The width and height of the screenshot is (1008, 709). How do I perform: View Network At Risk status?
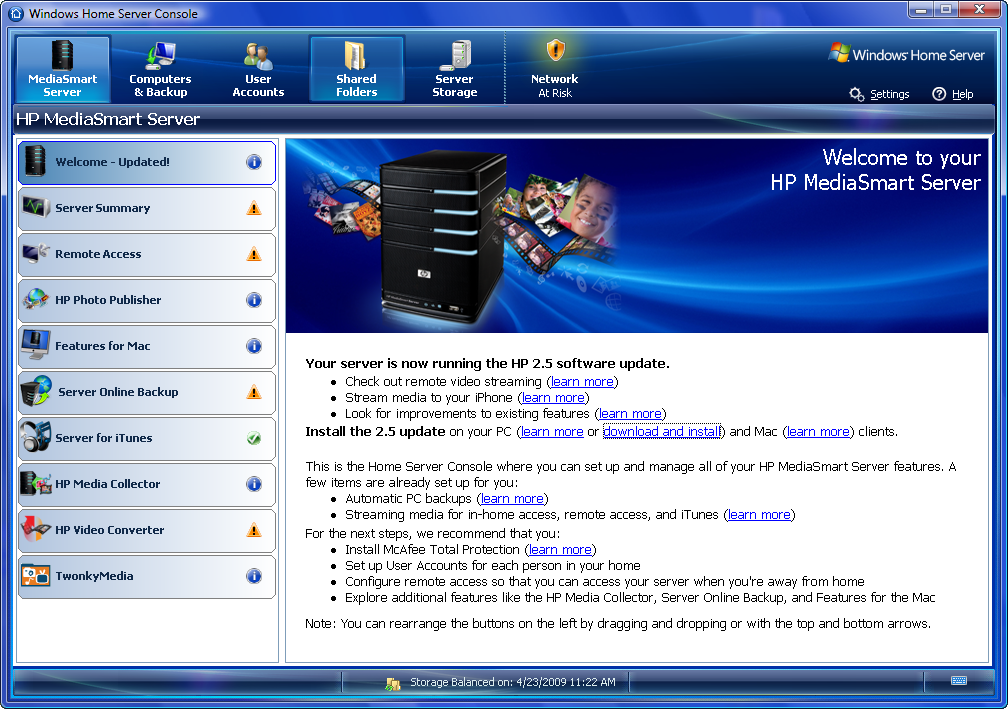(x=554, y=69)
